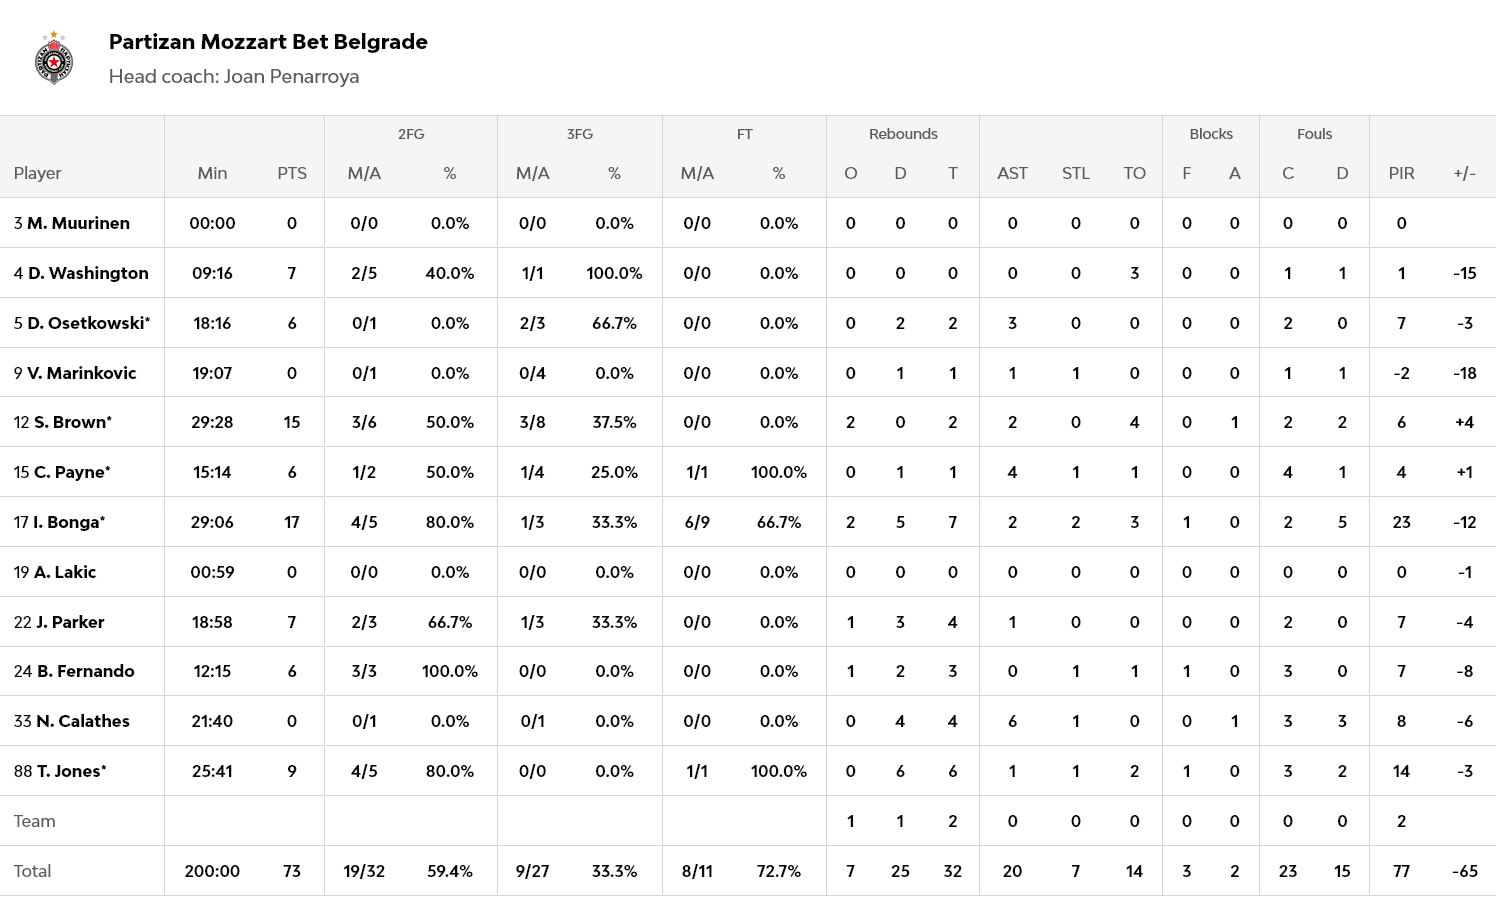Open player M. Muurinen's profile
1496x897 pixels.
click(x=78, y=223)
